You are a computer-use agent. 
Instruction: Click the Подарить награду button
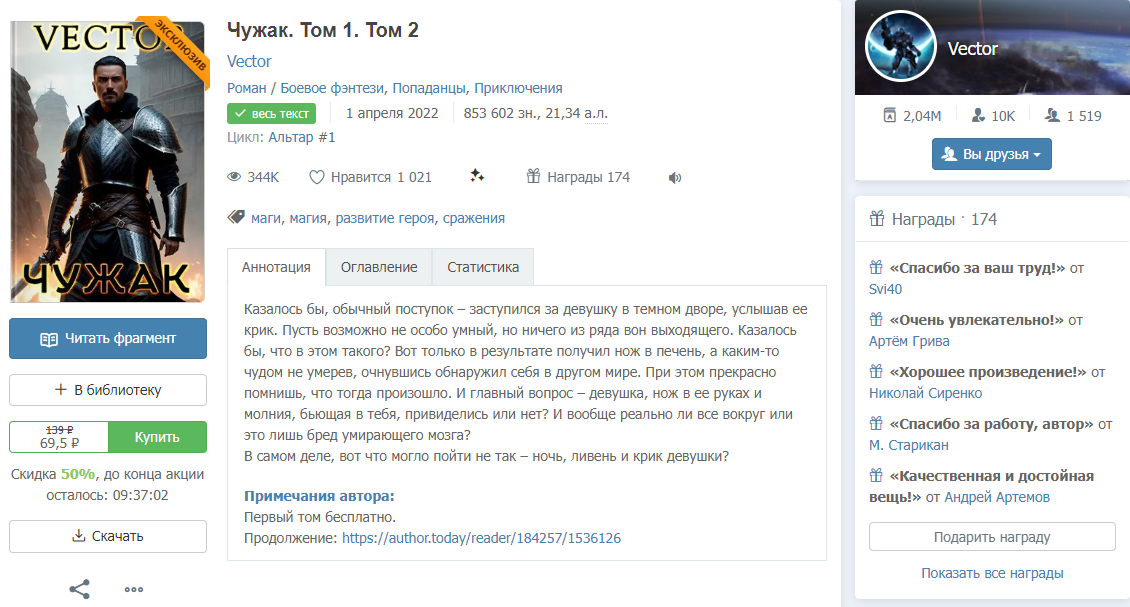pos(992,537)
